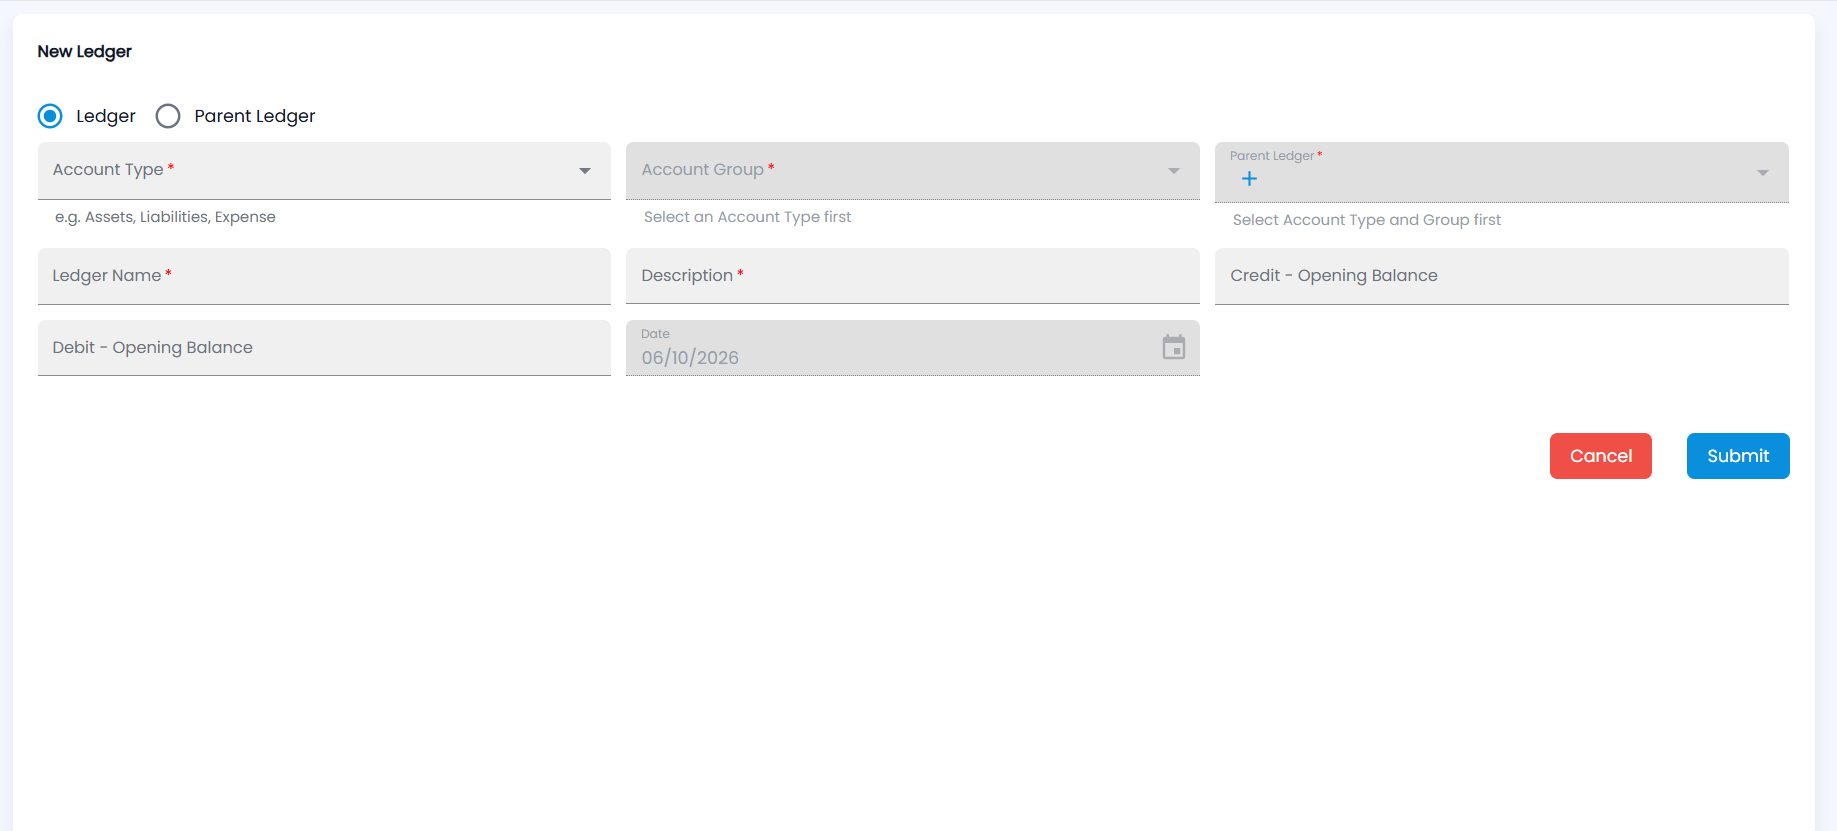The height and width of the screenshot is (831, 1837).
Task: Click the Debit - Opening Balance field
Action: (x=324, y=348)
